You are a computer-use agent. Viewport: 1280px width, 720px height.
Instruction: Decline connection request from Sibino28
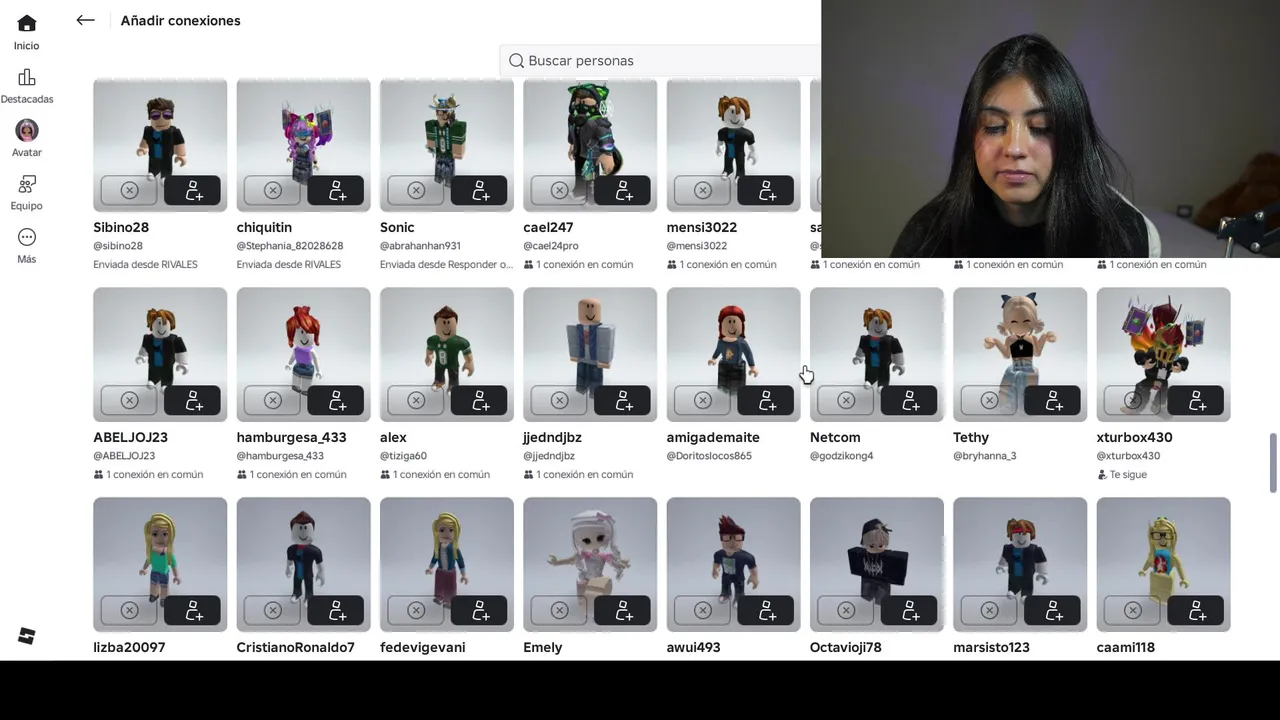(129, 190)
